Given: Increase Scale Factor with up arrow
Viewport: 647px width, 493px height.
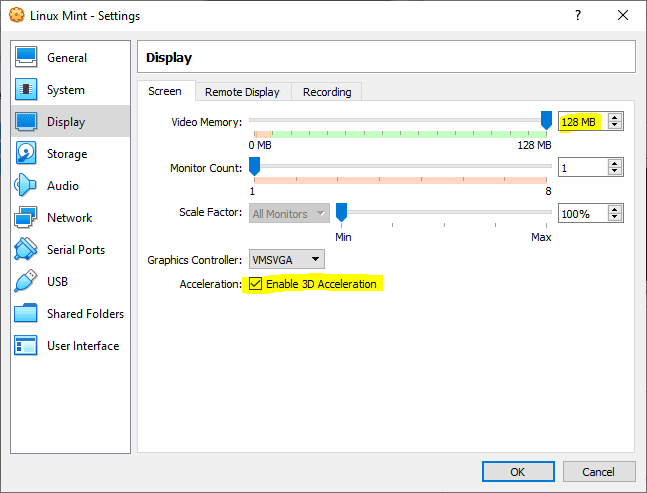Looking at the screenshot, I should [x=615, y=210].
